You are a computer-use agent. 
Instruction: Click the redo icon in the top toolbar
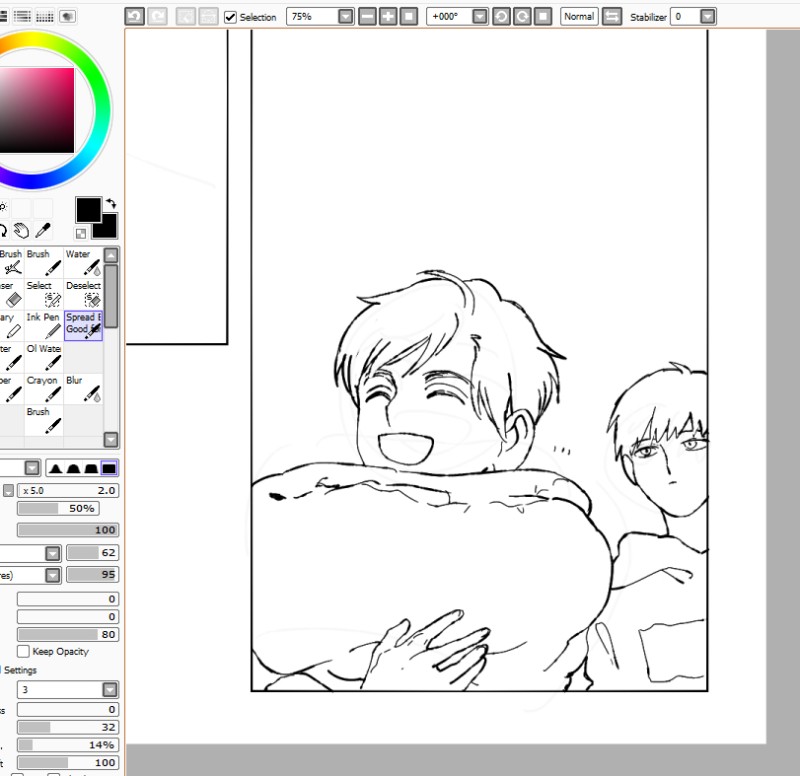[x=157, y=17]
